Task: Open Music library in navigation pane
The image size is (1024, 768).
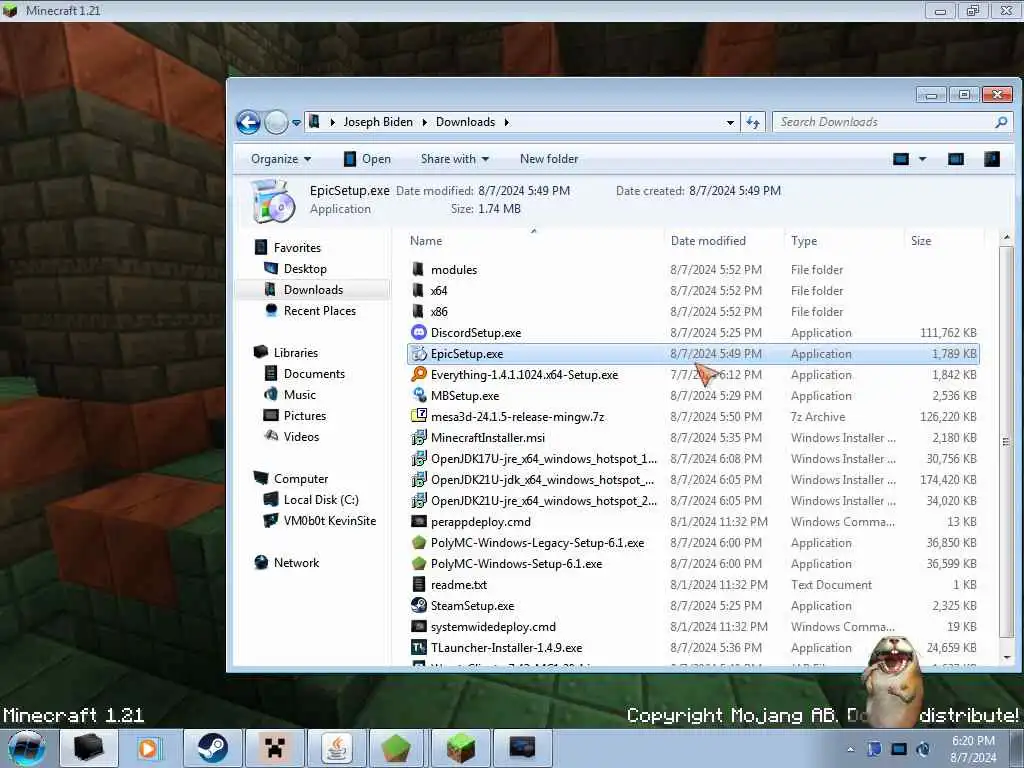Action: [x=299, y=395]
